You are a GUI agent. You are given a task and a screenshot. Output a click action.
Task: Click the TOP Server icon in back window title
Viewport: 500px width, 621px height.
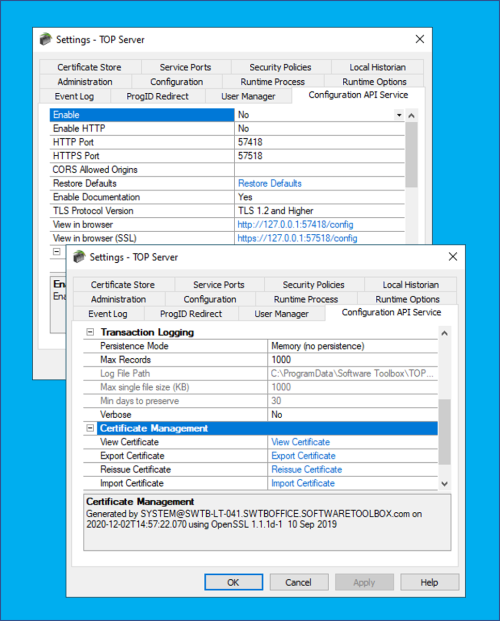pyautogui.click(x=46, y=39)
